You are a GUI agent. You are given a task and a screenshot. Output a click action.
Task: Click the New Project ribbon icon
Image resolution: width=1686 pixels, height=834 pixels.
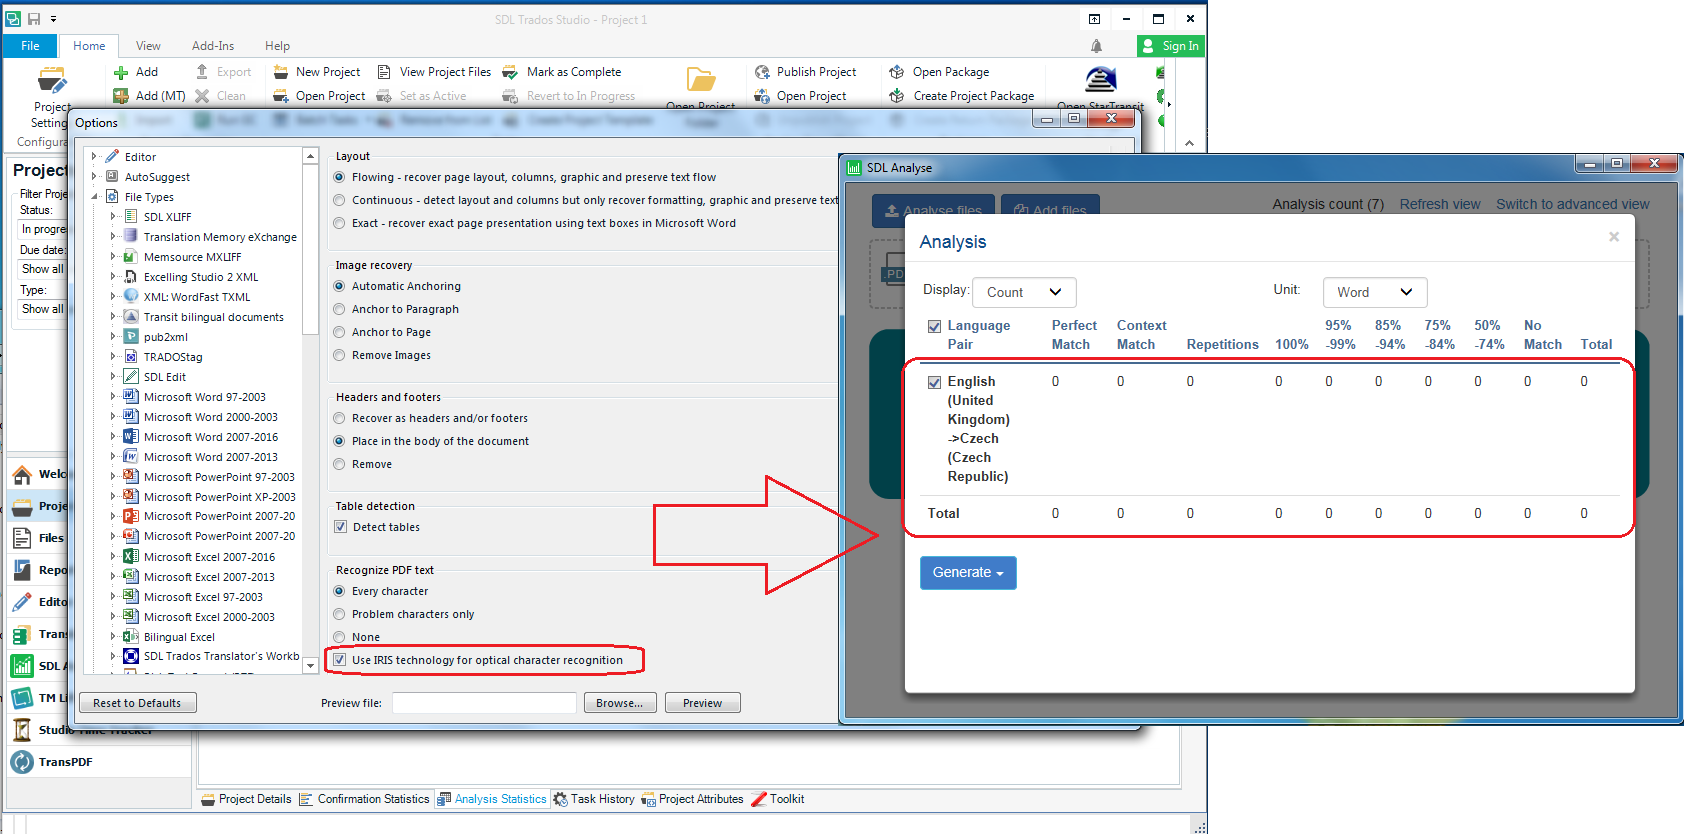281,72
